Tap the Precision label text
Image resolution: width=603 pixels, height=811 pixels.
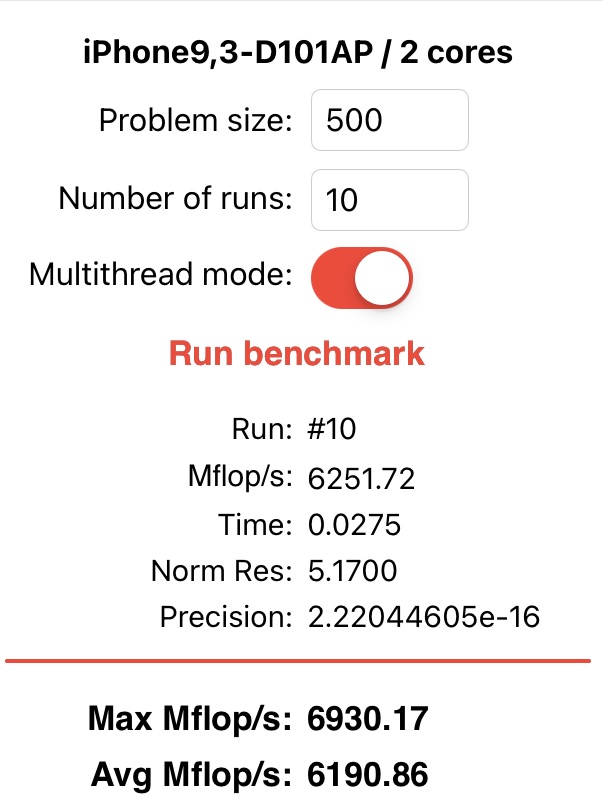pos(226,617)
